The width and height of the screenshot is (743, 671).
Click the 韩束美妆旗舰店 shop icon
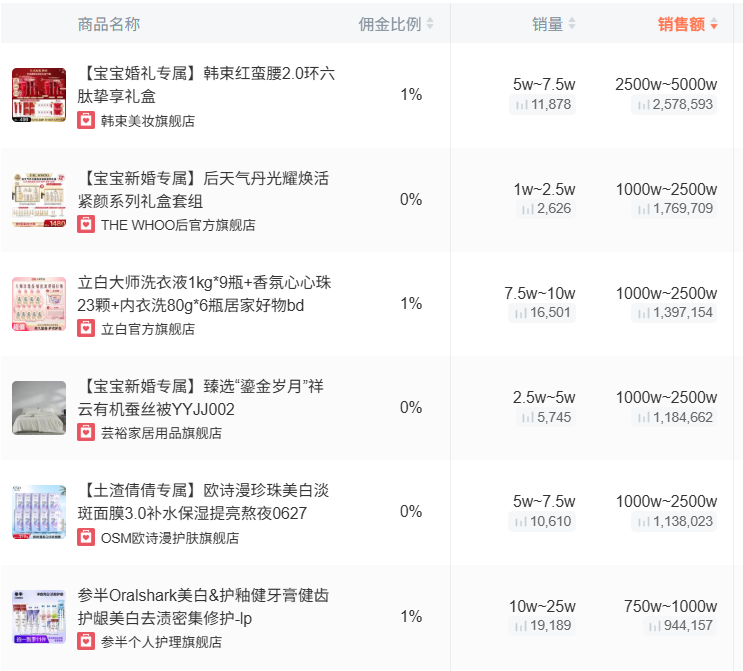87,120
